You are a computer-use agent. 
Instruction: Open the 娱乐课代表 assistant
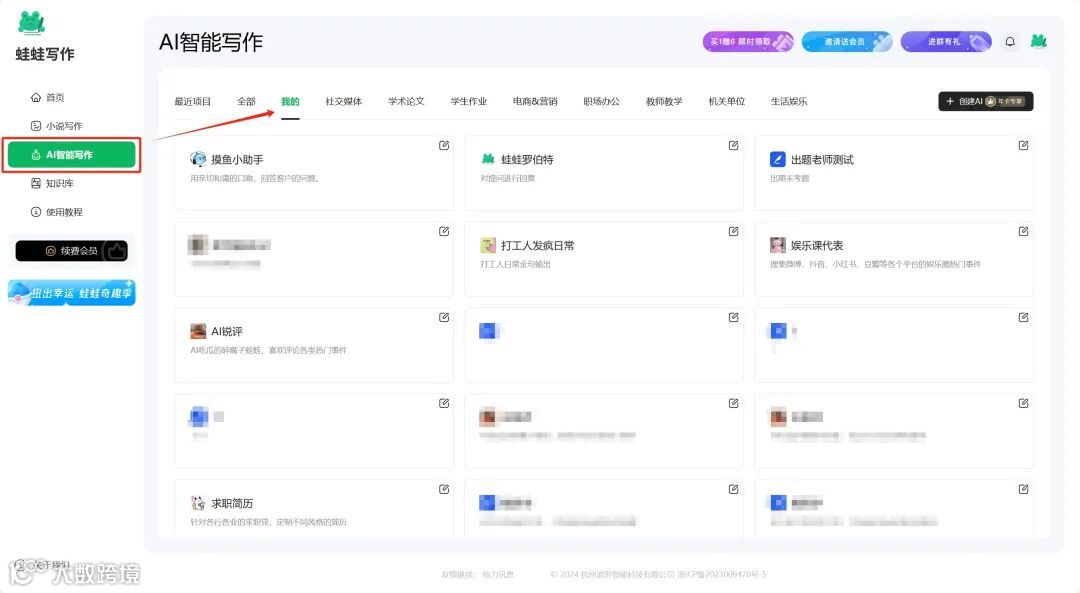pyautogui.click(x=893, y=259)
